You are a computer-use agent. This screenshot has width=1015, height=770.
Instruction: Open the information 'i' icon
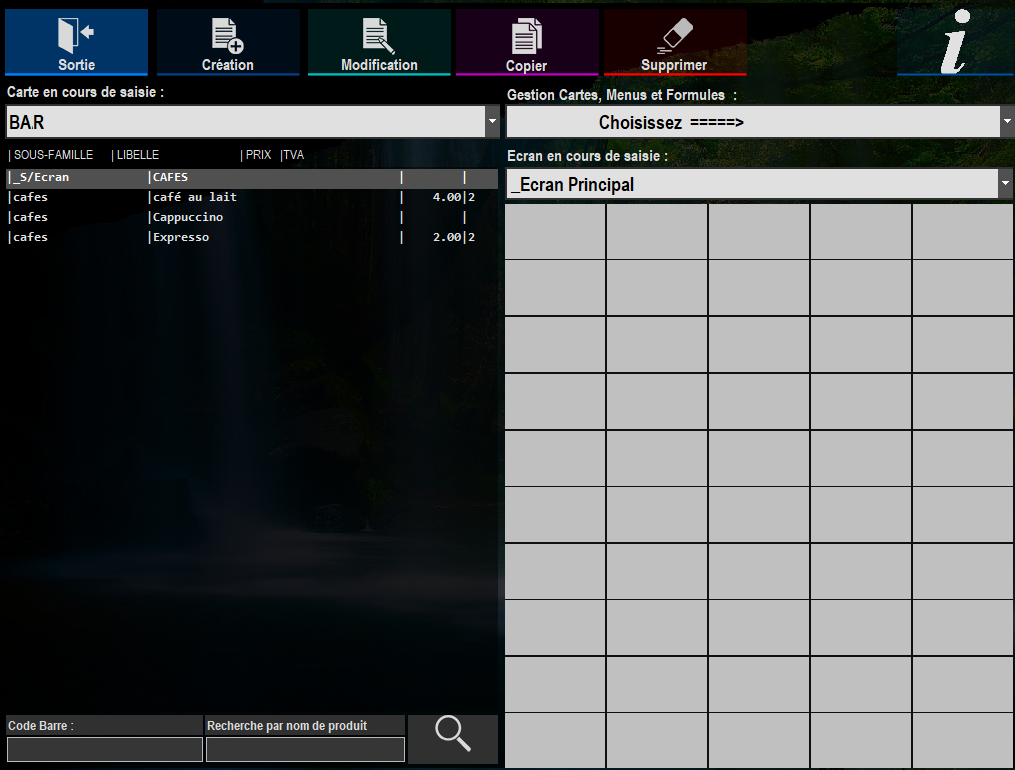pos(955,42)
